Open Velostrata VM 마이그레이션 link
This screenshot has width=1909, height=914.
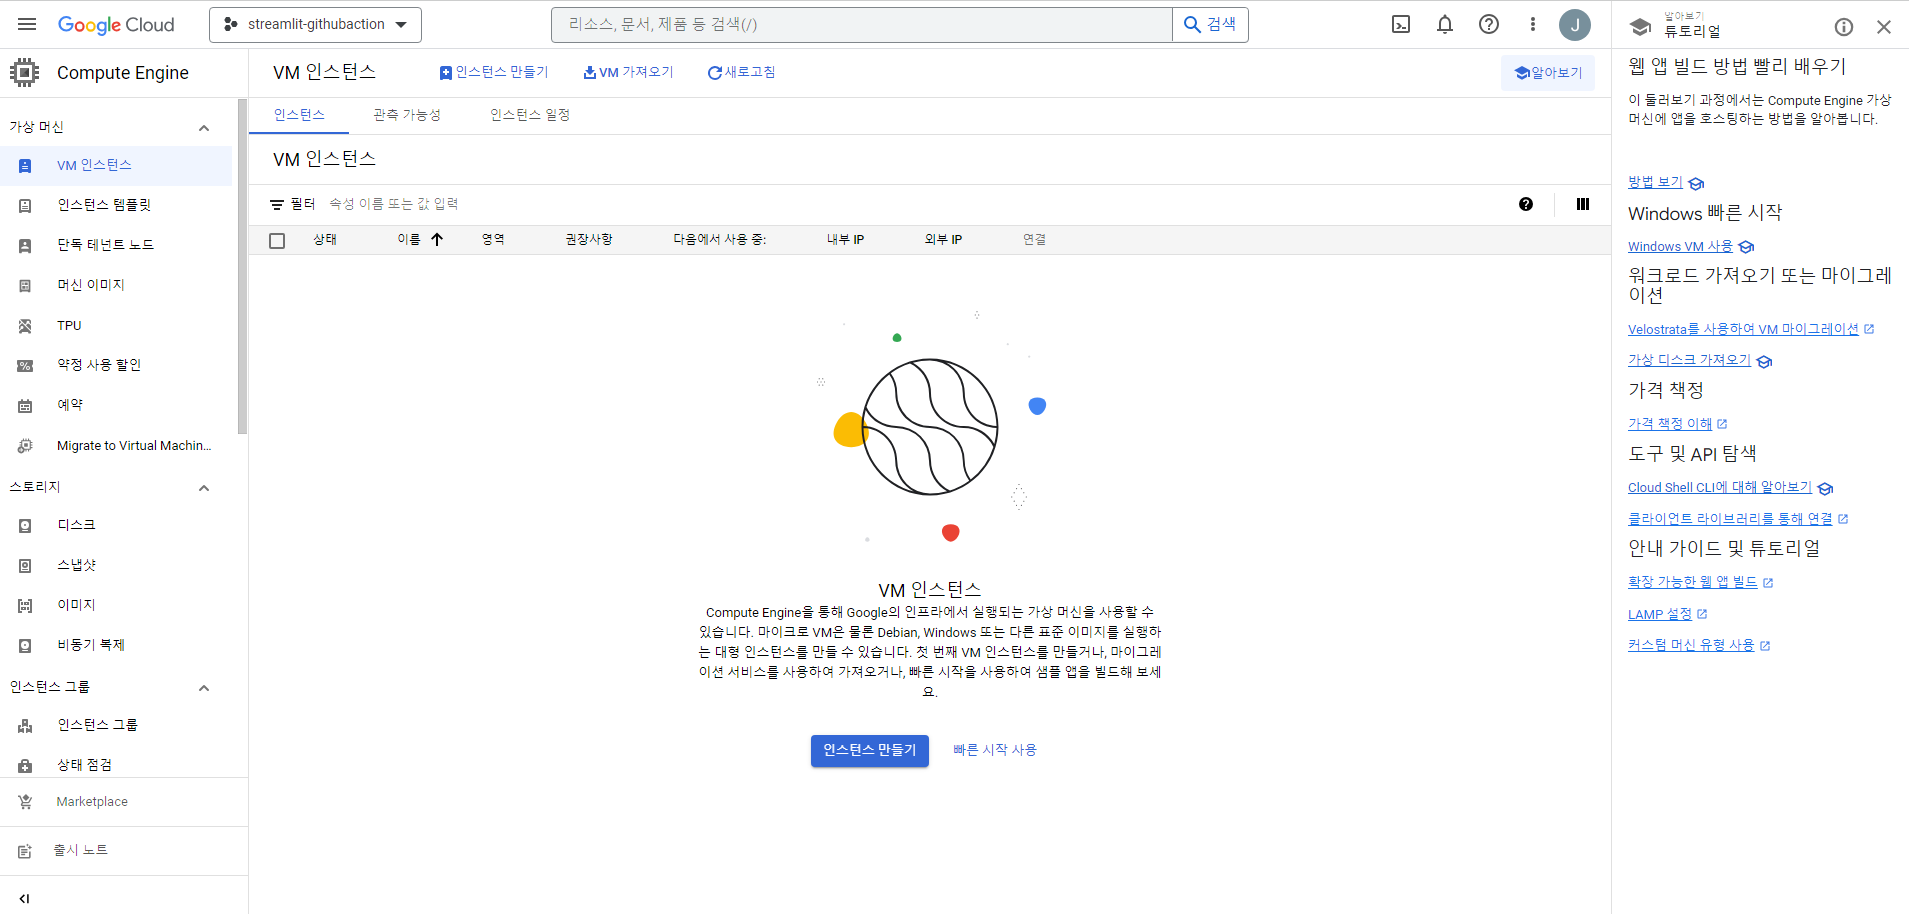coord(1743,329)
